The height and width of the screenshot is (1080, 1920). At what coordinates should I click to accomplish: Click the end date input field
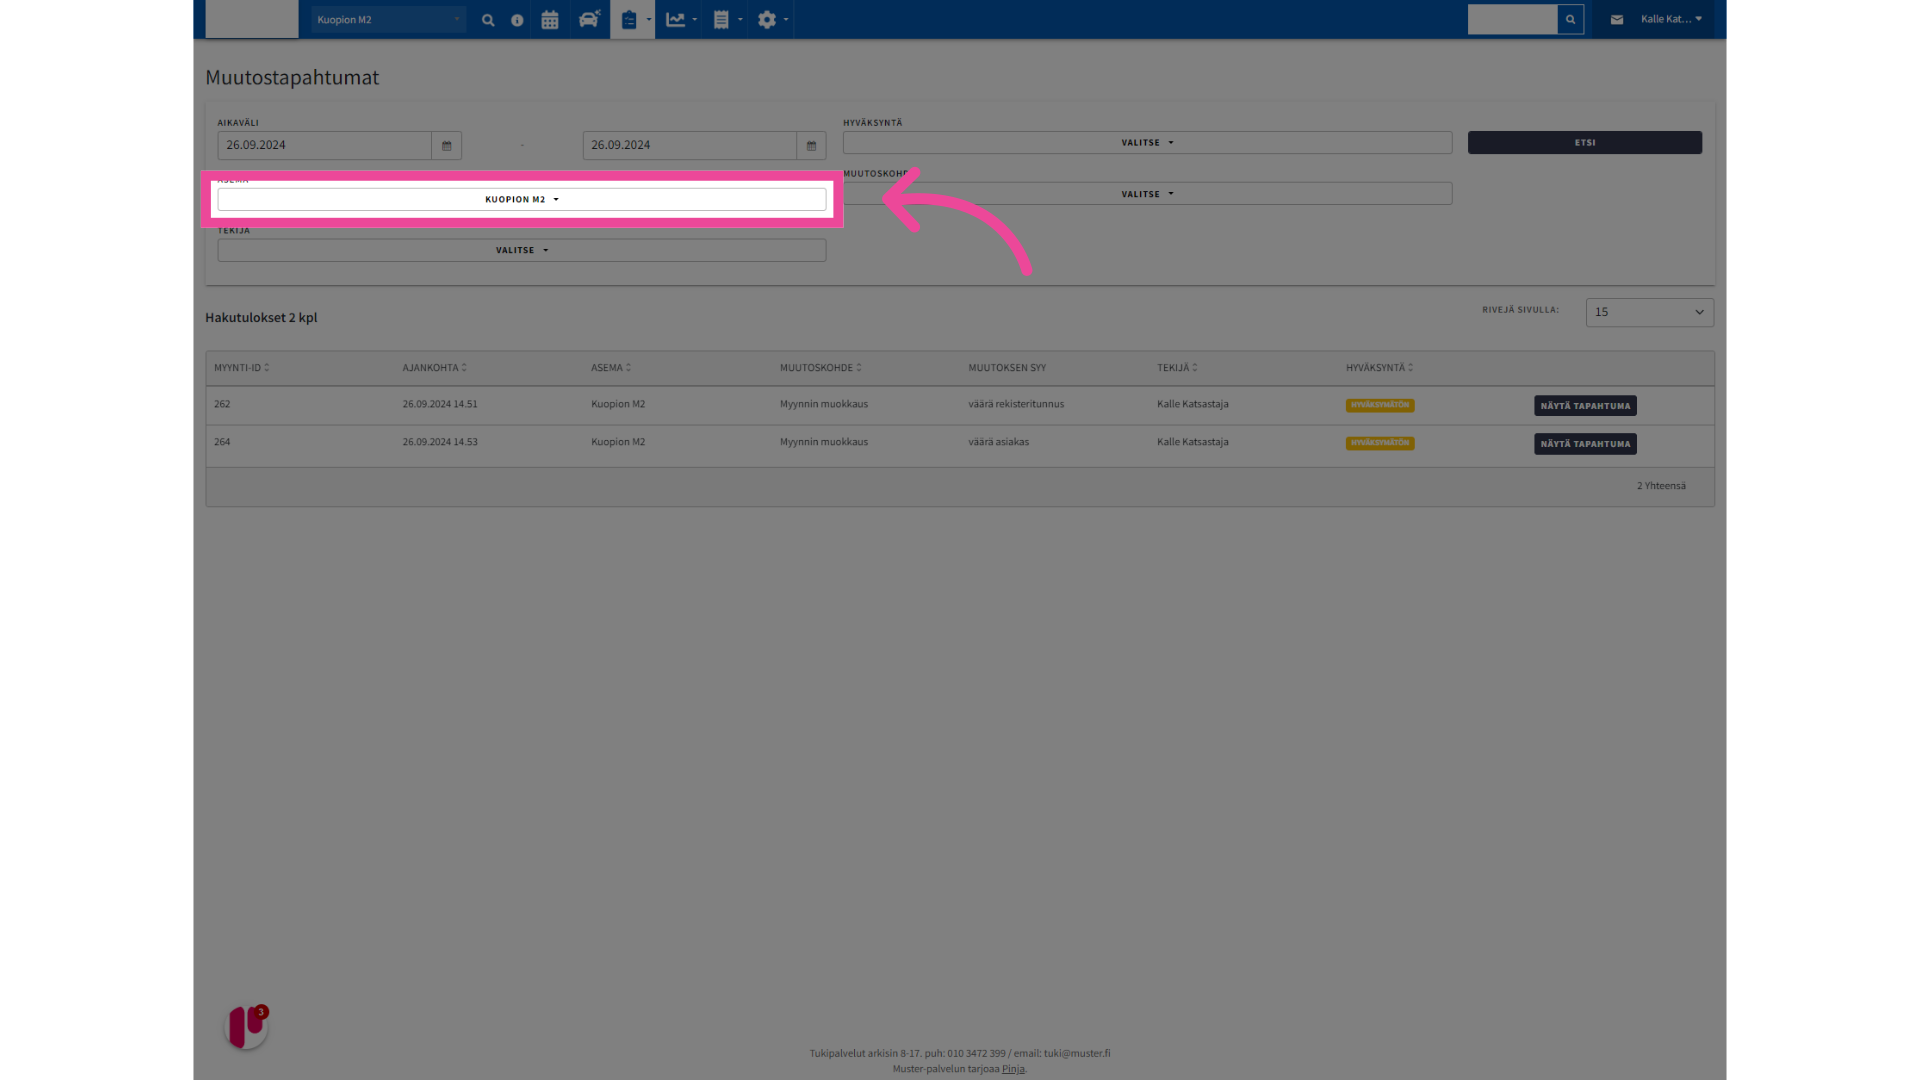click(x=689, y=145)
